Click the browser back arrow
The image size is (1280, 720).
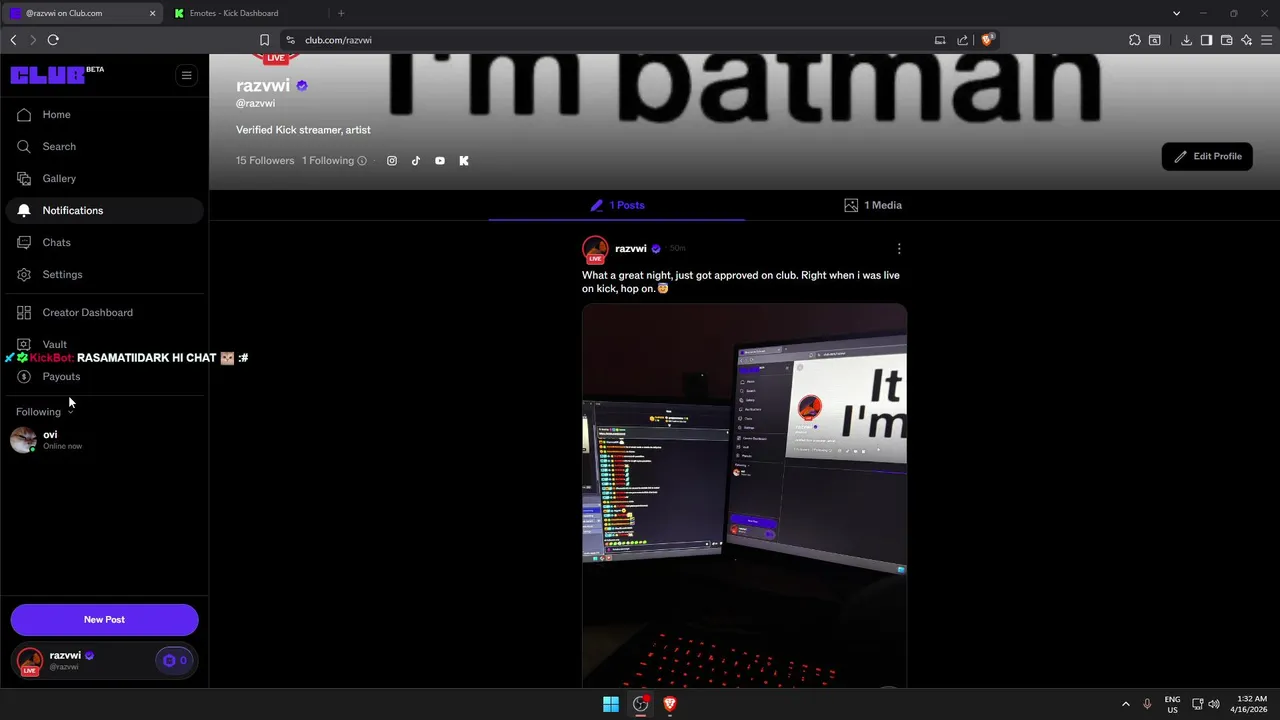click(13, 40)
